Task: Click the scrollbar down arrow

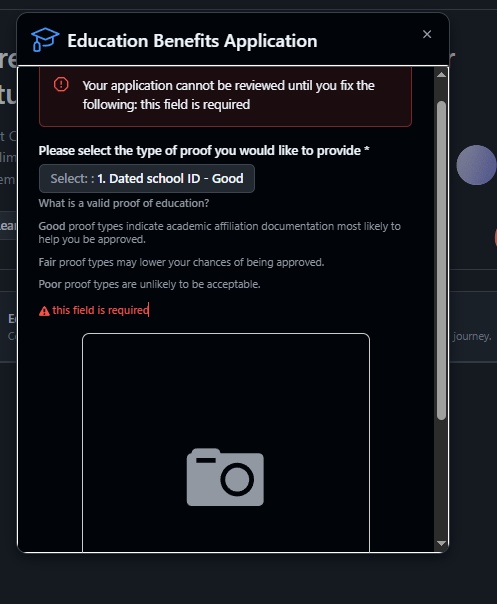Action: (442, 543)
